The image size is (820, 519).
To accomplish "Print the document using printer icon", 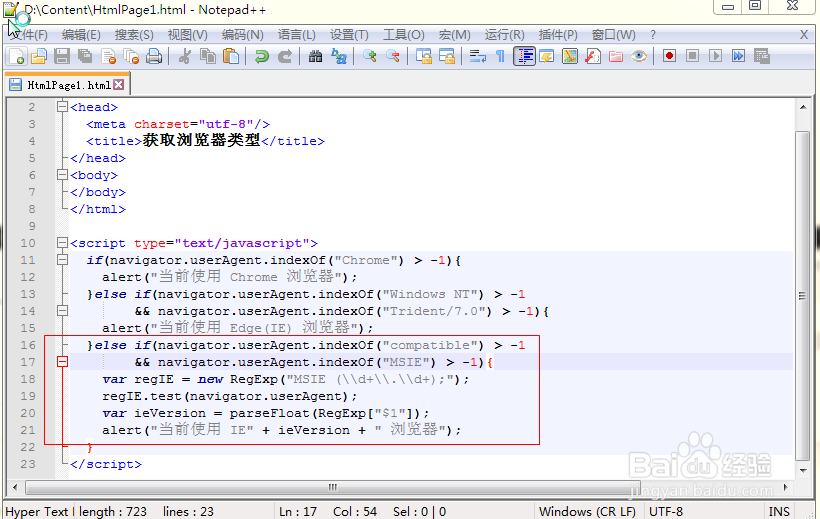I will coord(154,56).
